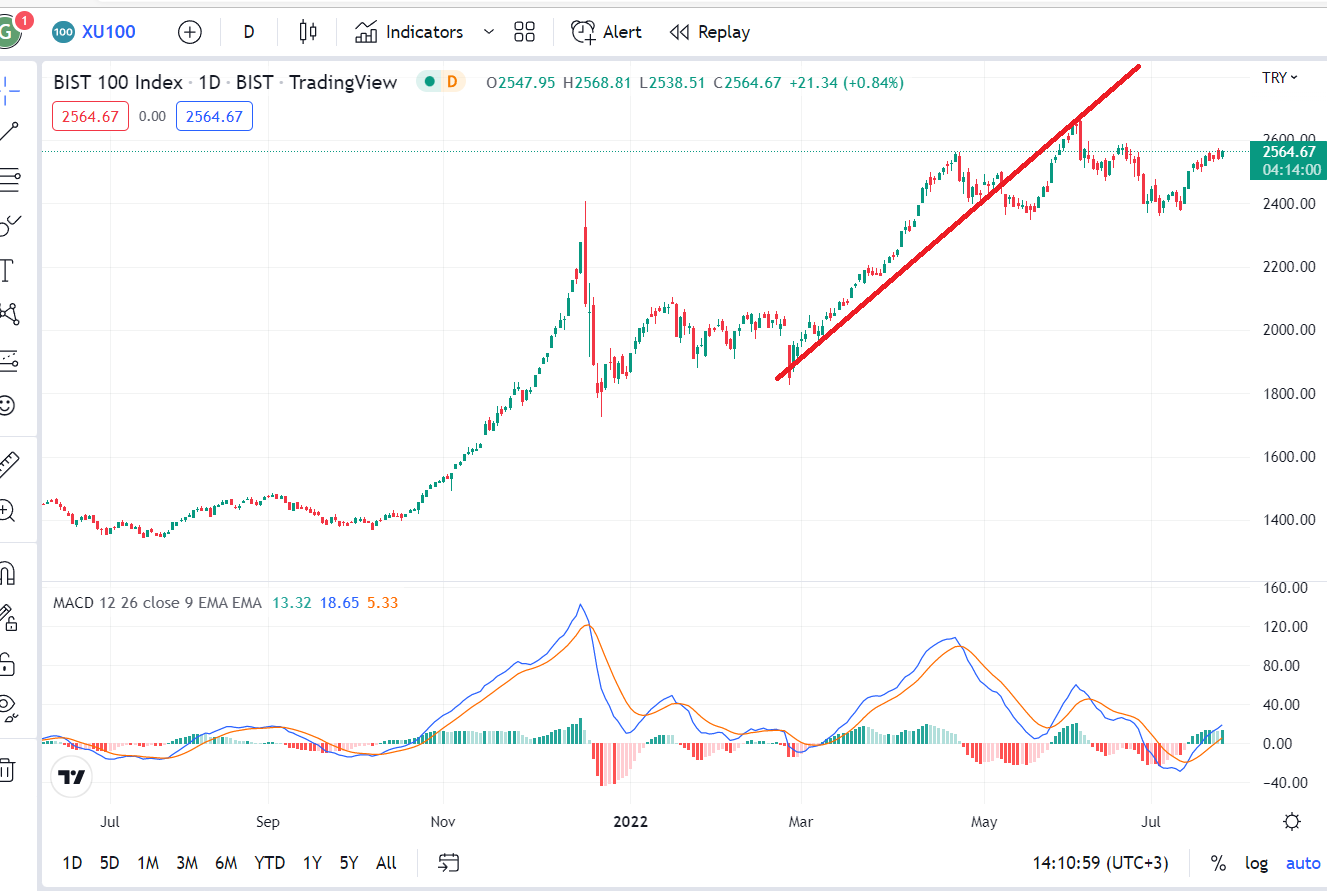Image resolution: width=1327 pixels, height=891 pixels.
Task: Toggle hide all drawings eye icon
Action: coord(8,709)
